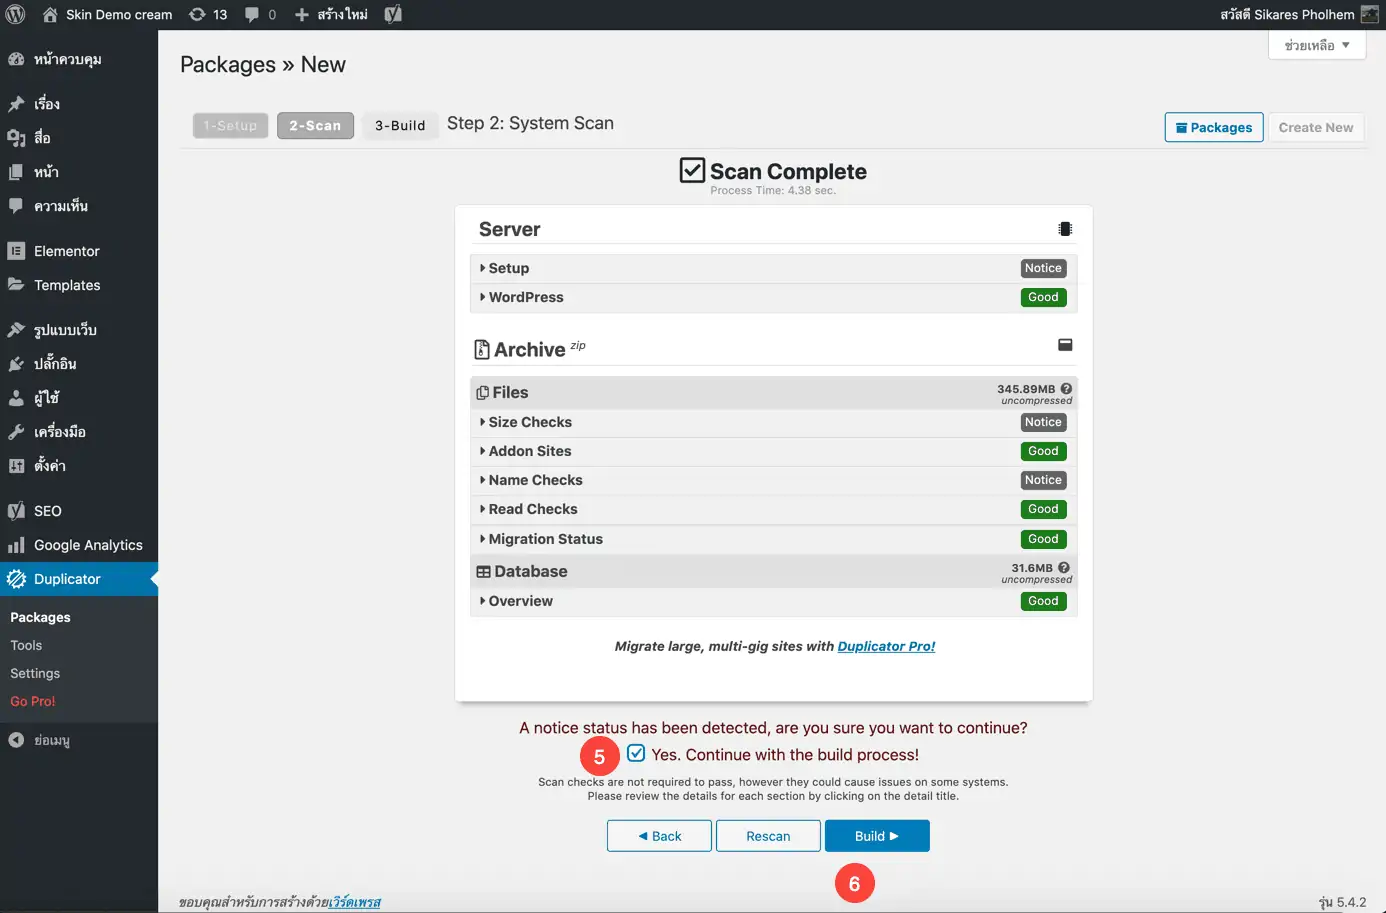Run the scan again with Rescan
Viewport: 1386px width, 913px height.
pyautogui.click(x=768, y=836)
